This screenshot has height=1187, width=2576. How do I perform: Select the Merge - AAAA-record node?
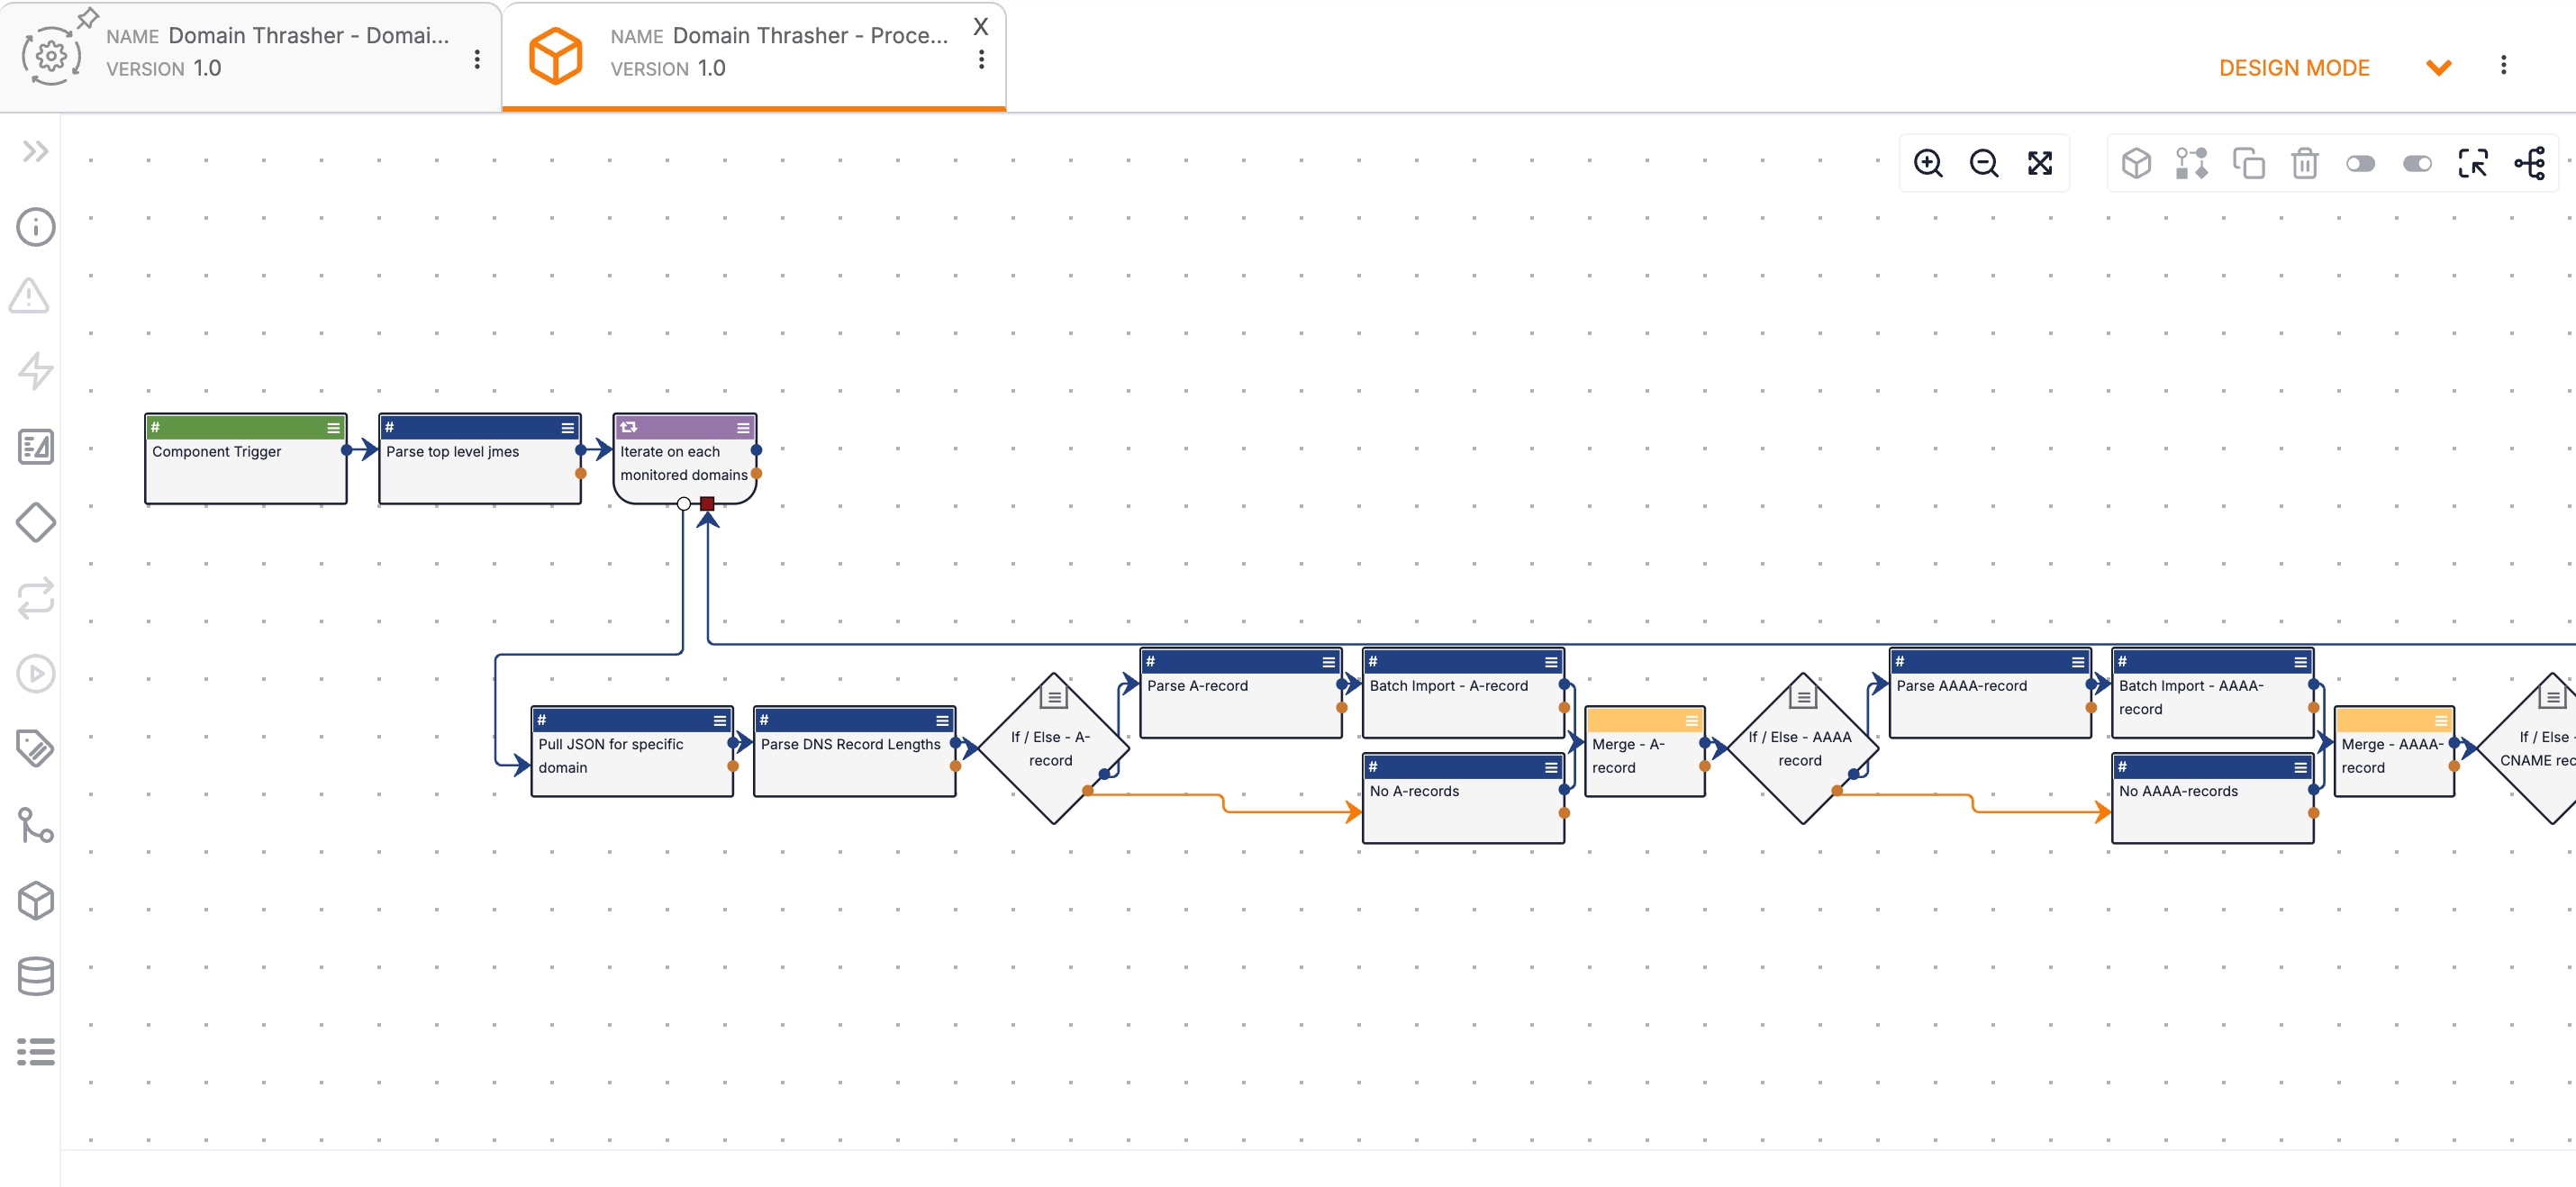pos(2394,752)
